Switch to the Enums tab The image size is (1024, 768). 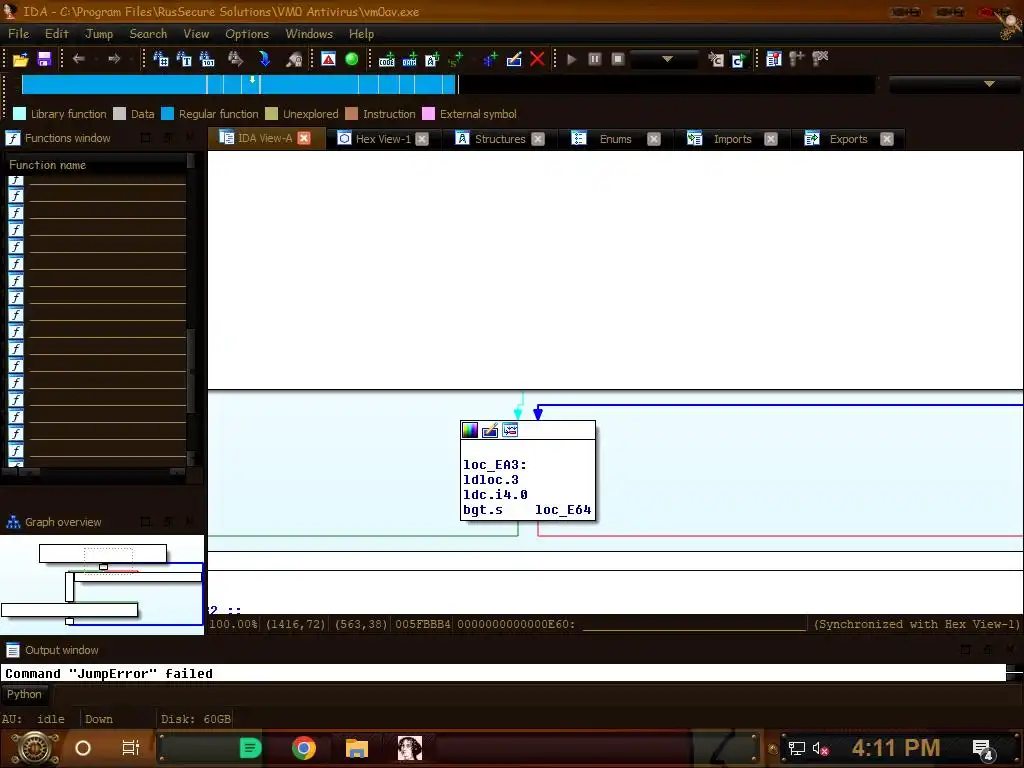615,139
